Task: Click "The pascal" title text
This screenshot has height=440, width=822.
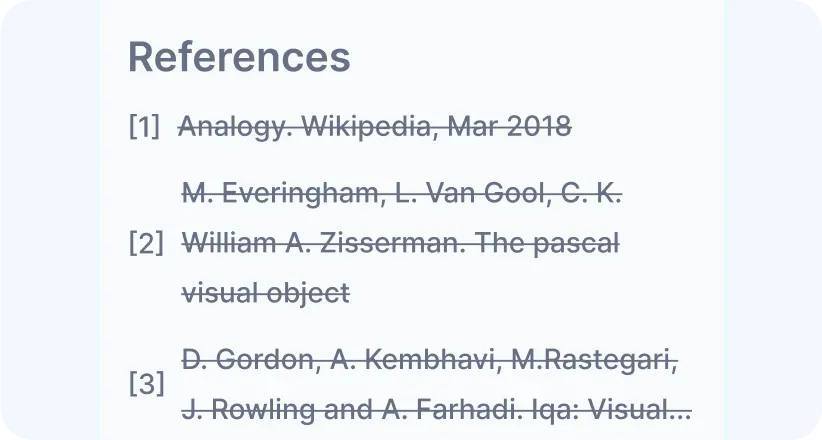Action: (561, 243)
